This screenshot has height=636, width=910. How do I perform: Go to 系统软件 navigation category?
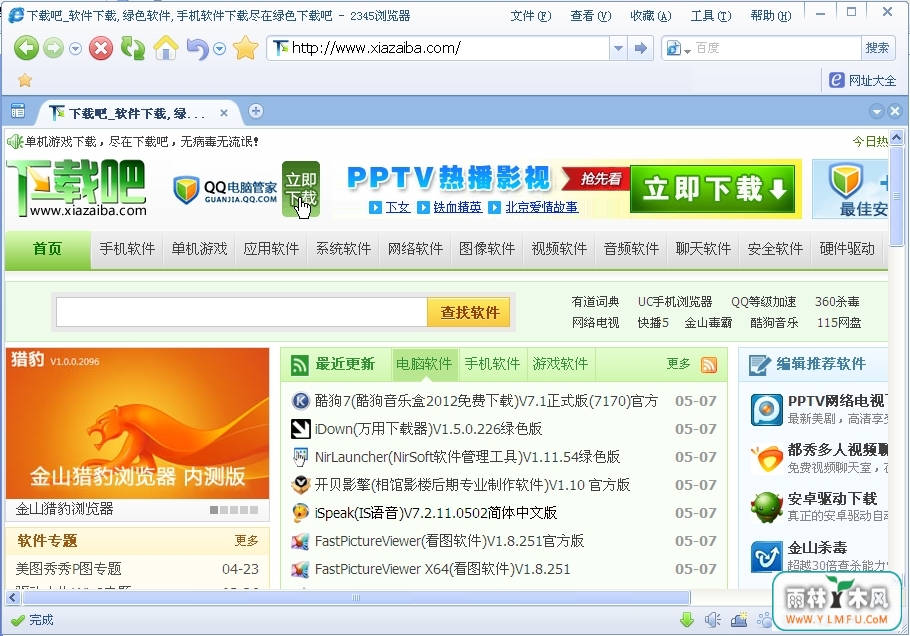pyautogui.click(x=343, y=249)
